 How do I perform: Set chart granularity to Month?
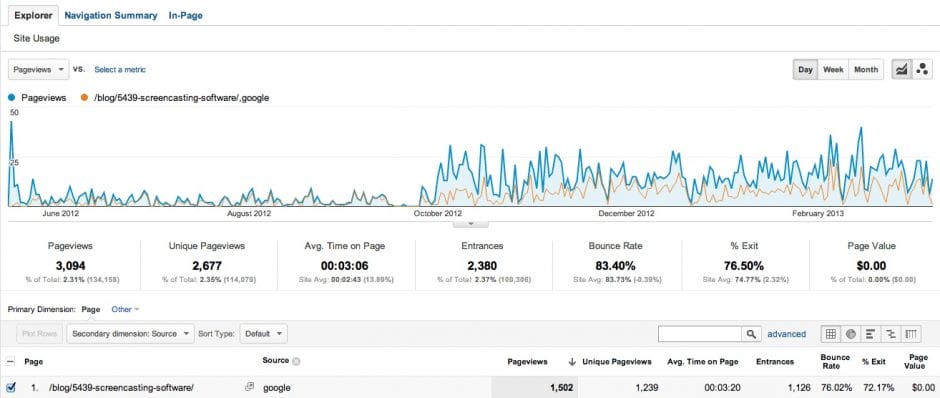pos(866,70)
